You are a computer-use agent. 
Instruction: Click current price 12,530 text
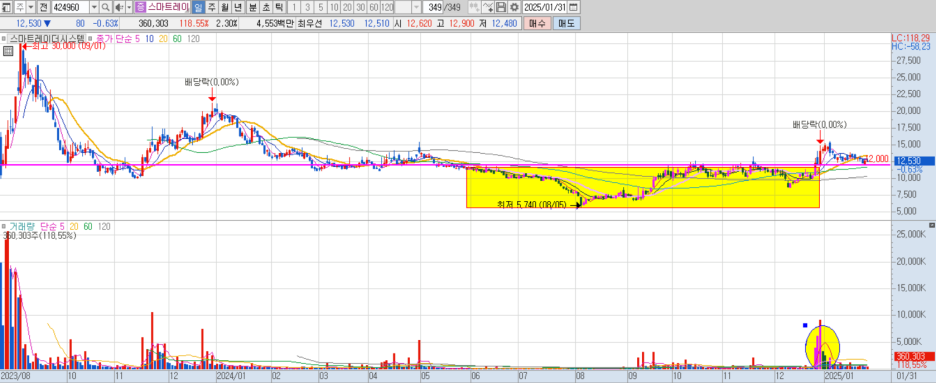[29, 23]
